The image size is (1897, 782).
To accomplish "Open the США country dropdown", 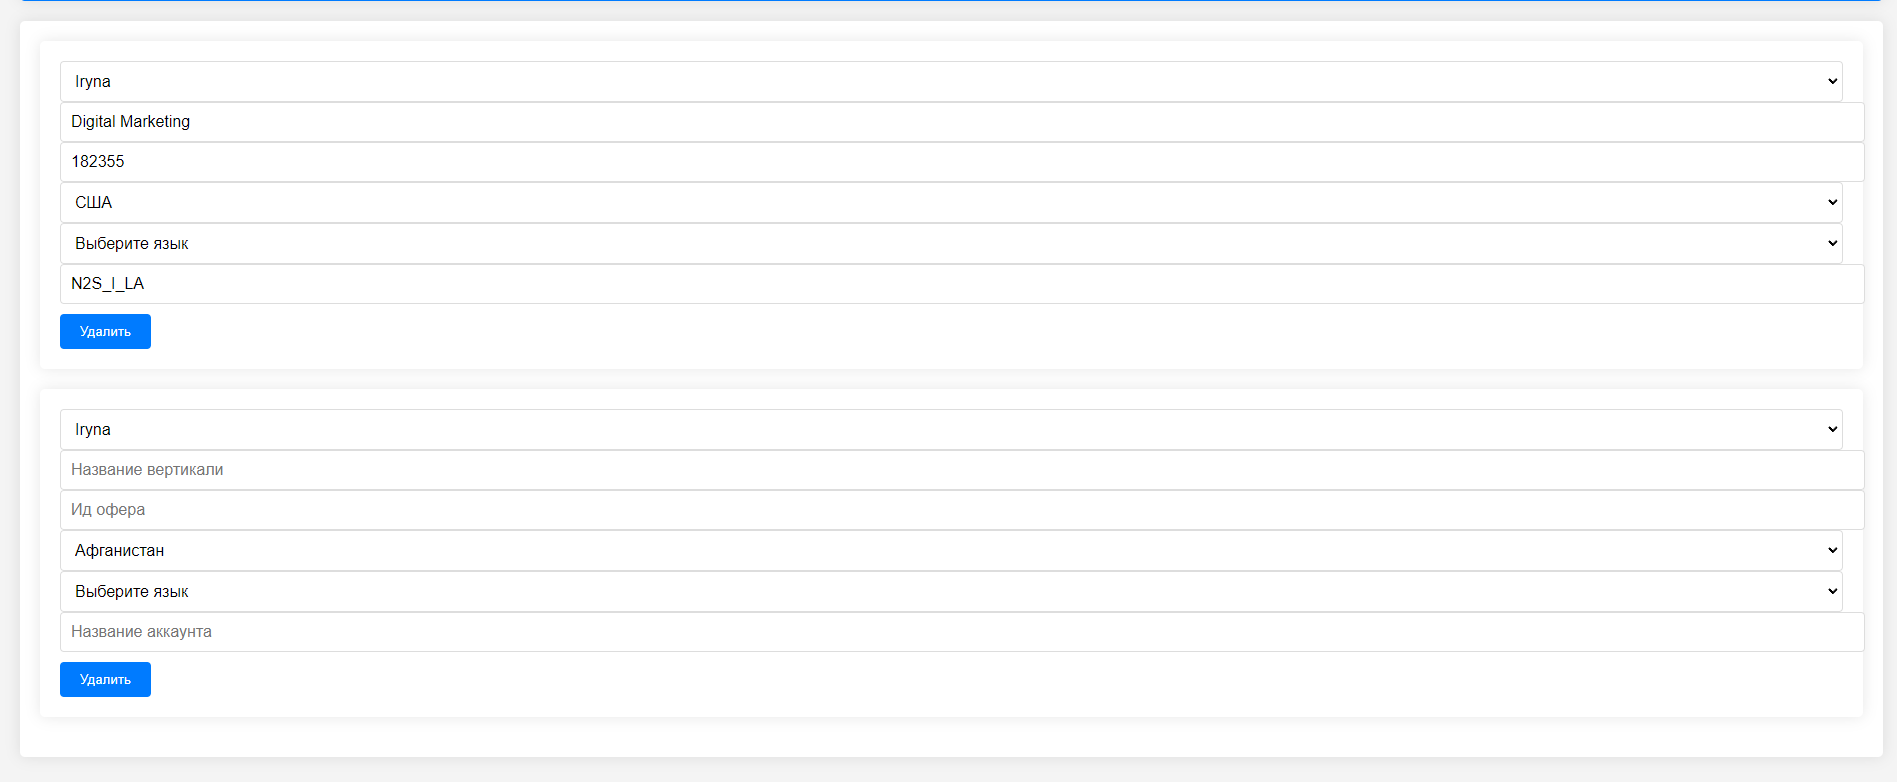I will pyautogui.click(x=951, y=202).
